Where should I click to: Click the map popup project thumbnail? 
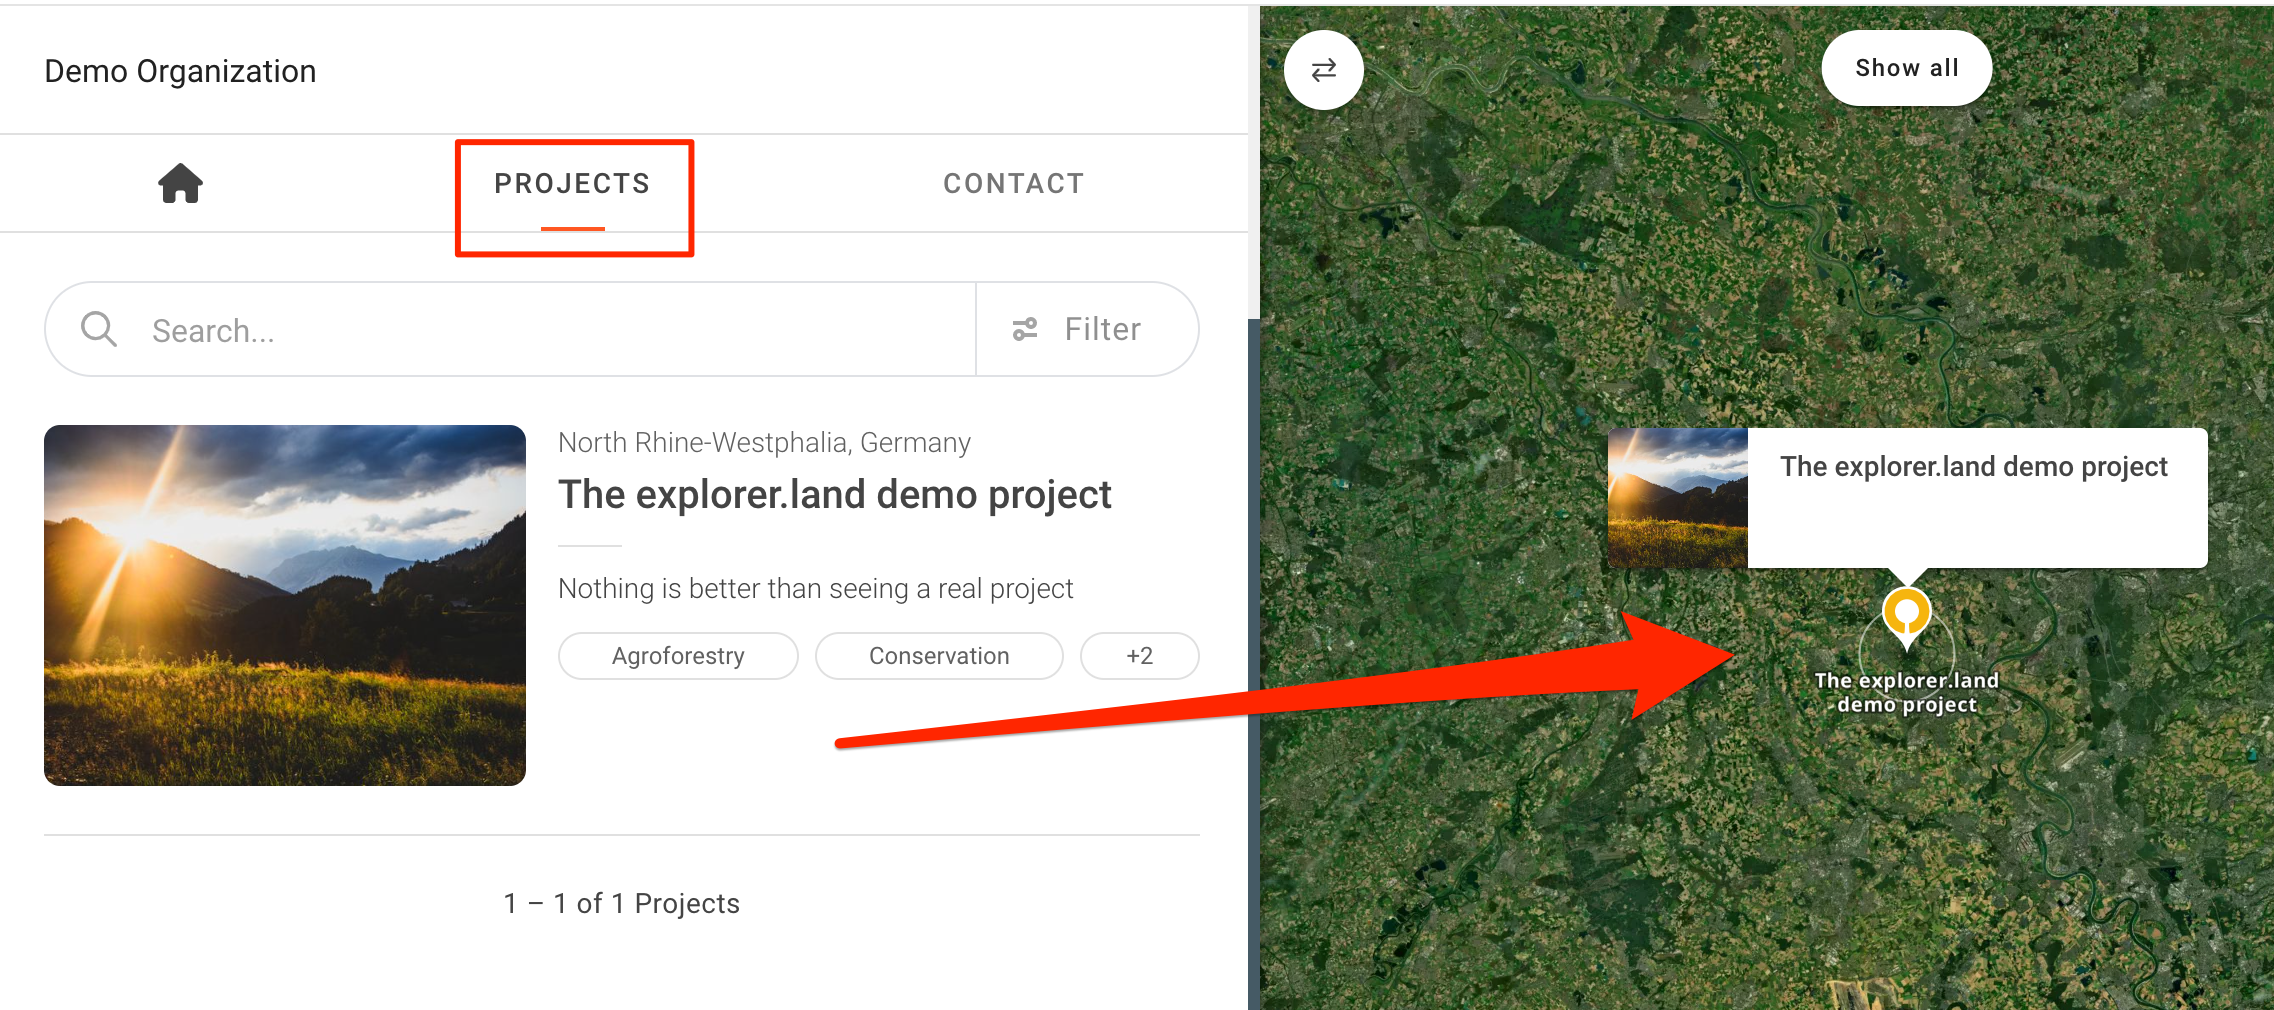click(1677, 498)
